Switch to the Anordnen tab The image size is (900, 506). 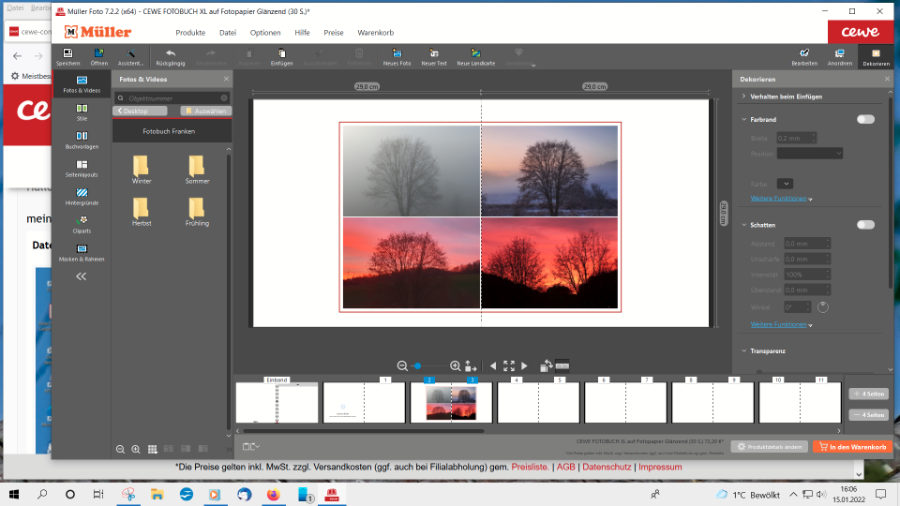(x=840, y=57)
